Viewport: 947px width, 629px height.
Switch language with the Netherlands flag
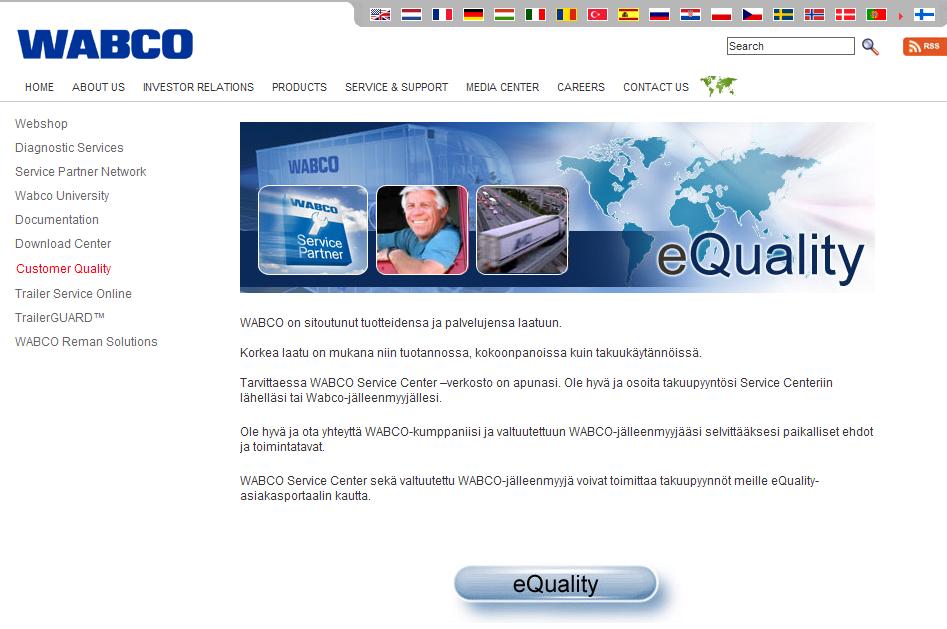point(411,15)
